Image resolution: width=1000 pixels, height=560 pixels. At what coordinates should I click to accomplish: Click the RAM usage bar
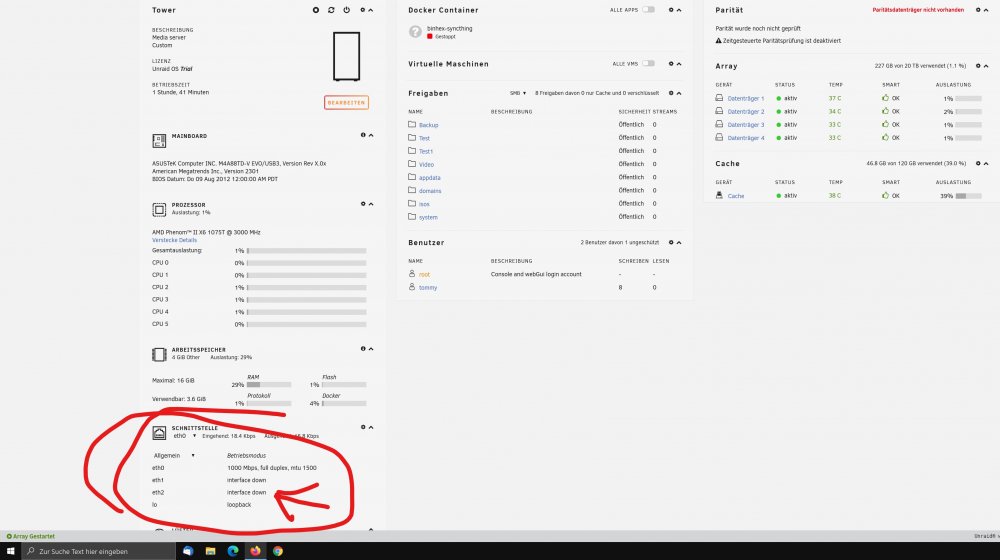pos(269,385)
